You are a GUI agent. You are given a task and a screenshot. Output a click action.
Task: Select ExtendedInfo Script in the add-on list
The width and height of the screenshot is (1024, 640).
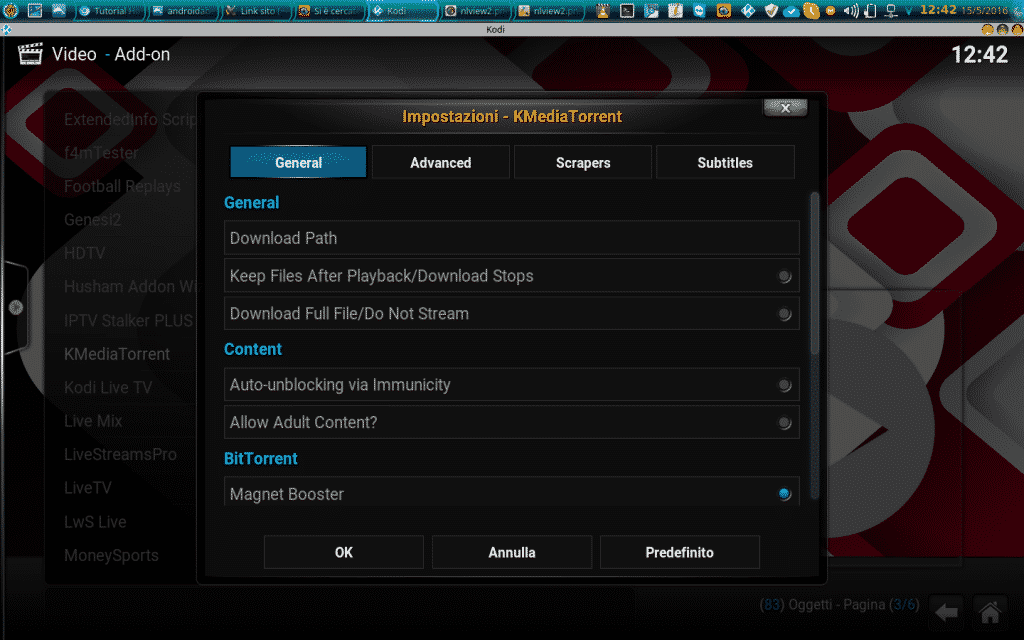click(129, 119)
